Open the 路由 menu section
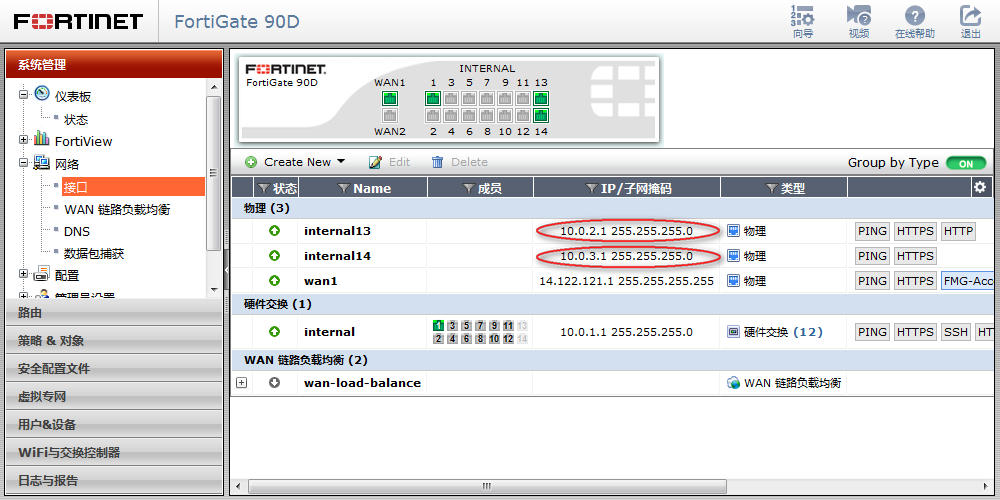 click(x=114, y=313)
